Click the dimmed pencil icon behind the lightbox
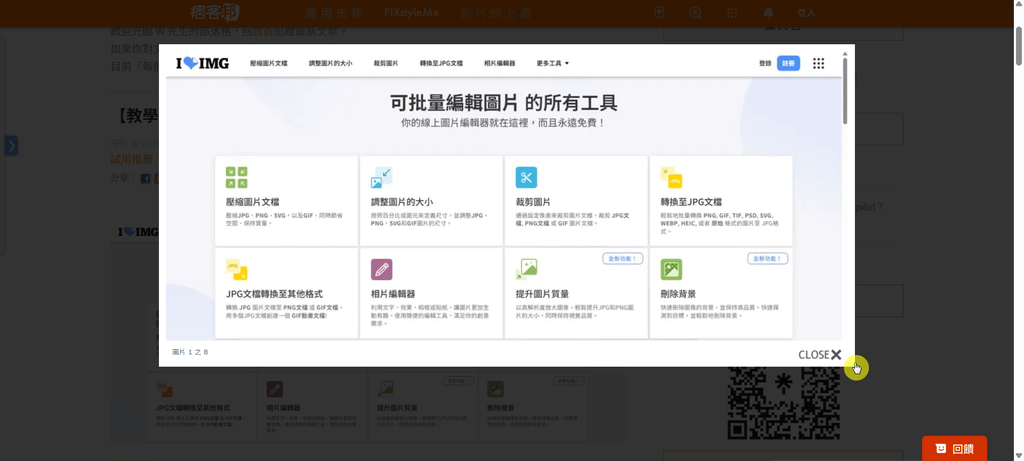The image size is (1024, 461). click(x=275, y=390)
